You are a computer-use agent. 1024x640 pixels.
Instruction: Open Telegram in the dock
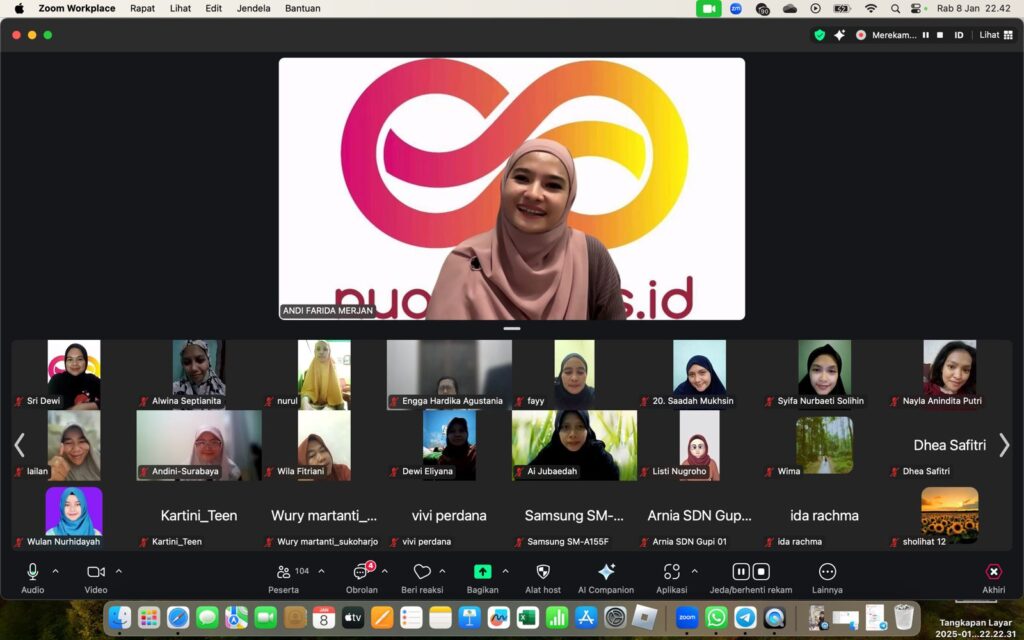click(x=745, y=617)
